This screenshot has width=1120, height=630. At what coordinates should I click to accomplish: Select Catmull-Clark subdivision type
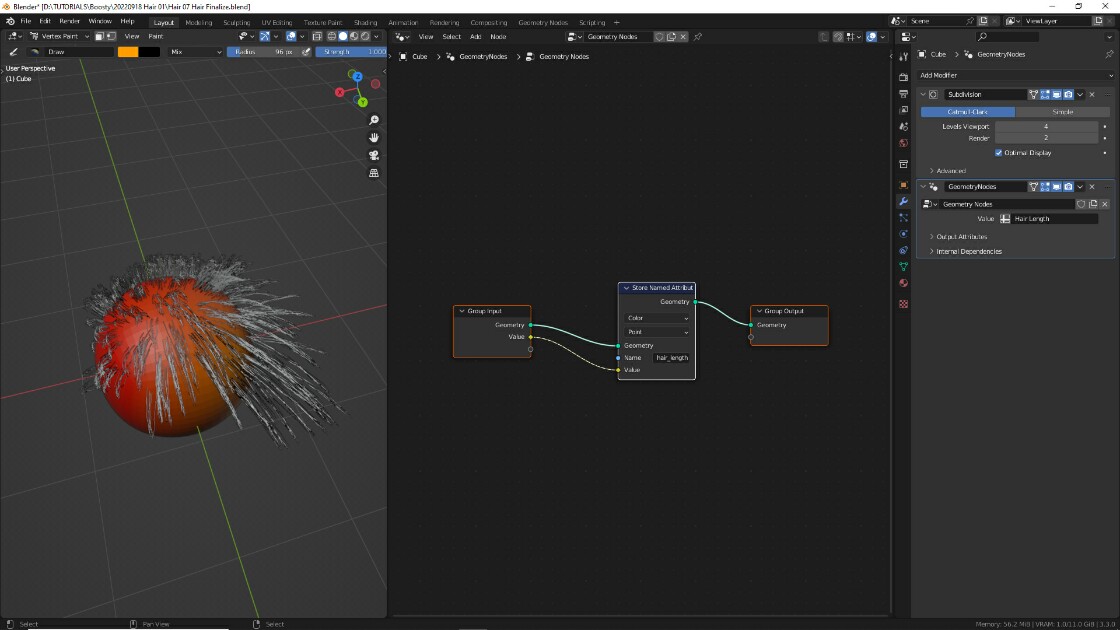(968, 112)
